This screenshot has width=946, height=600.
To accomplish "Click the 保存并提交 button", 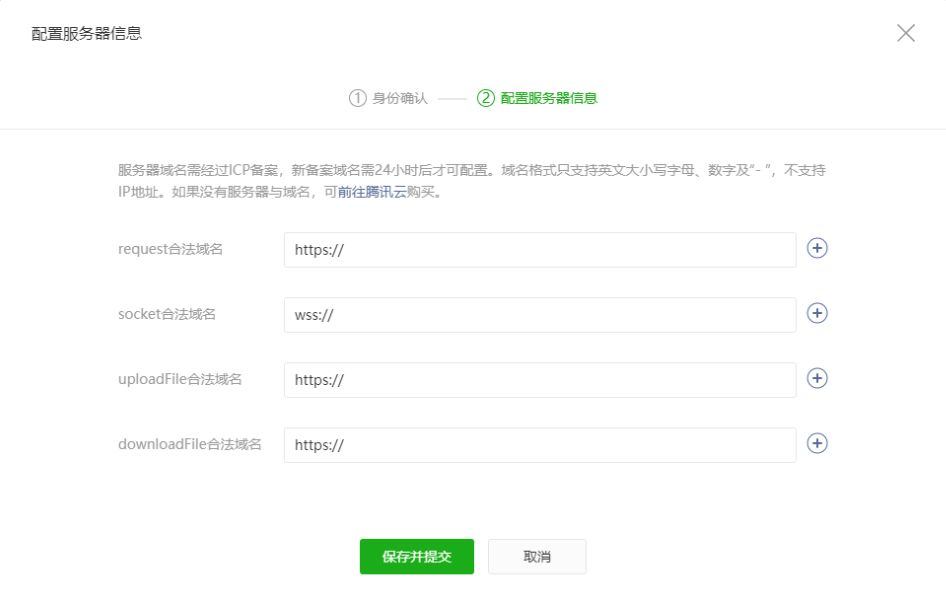I will pyautogui.click(x=417, y=557).
